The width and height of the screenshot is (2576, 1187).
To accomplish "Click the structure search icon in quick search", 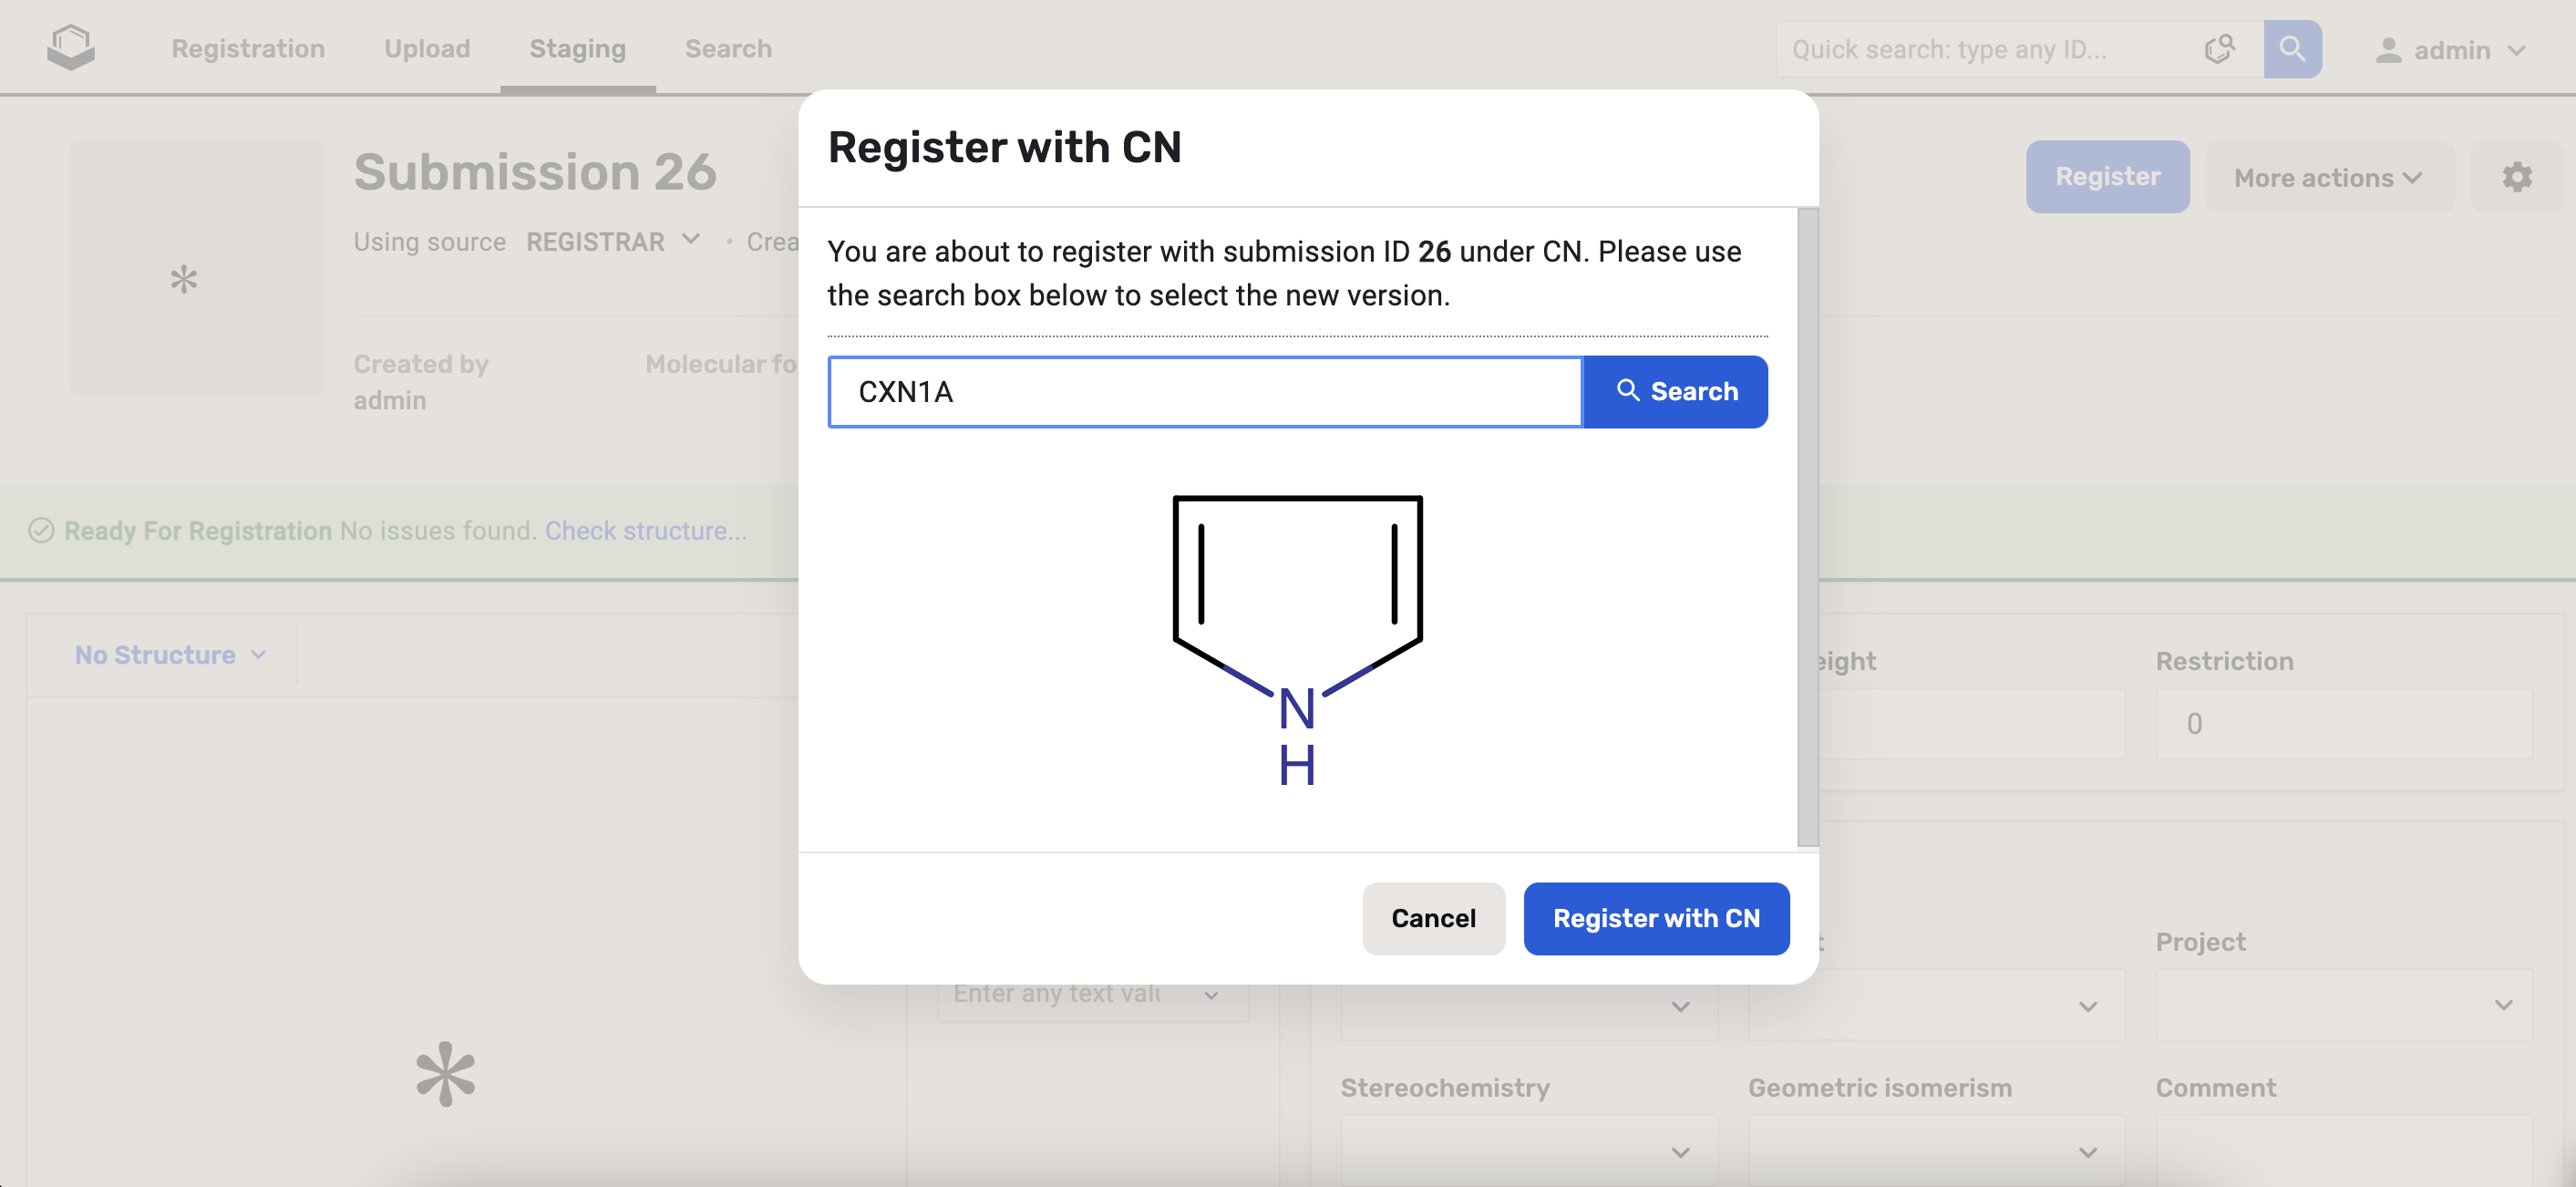I will tap(2219, 49).
